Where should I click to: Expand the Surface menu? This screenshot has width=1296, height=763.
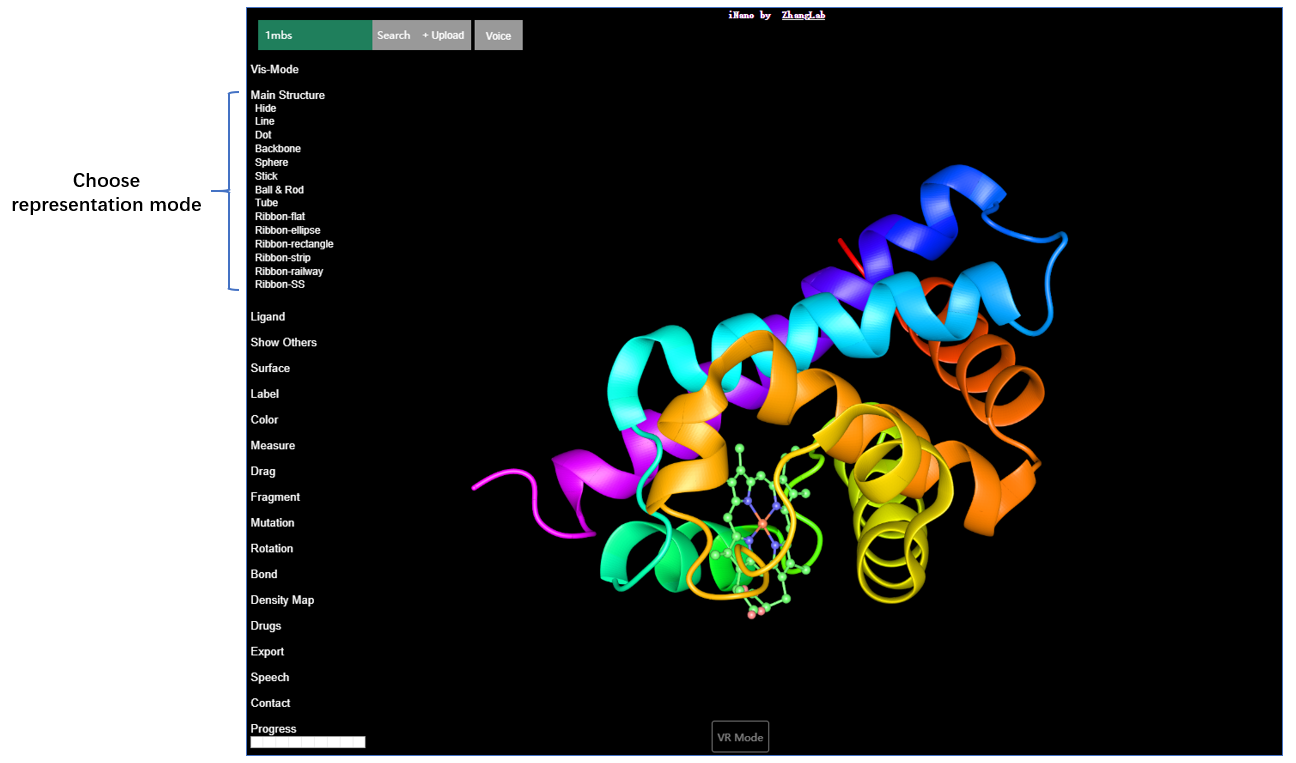point(270,368)
